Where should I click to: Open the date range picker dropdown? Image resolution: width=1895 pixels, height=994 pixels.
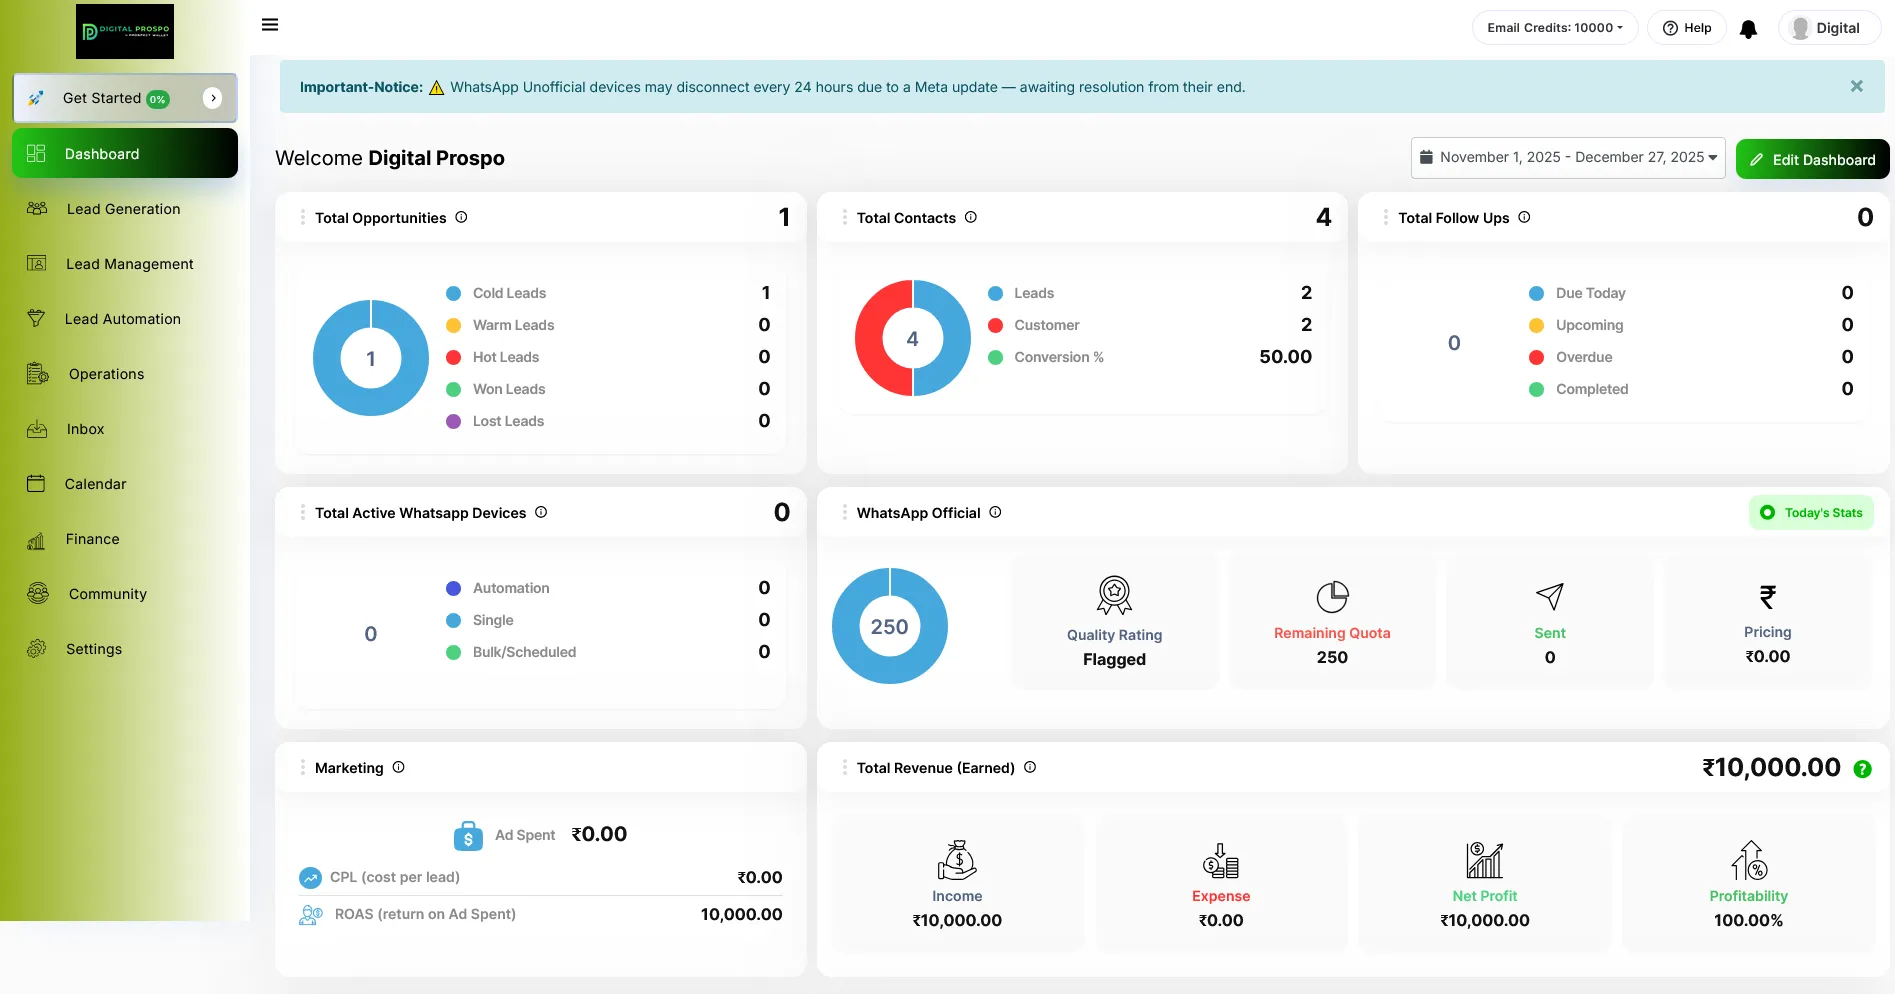[x=1567, y=158]
